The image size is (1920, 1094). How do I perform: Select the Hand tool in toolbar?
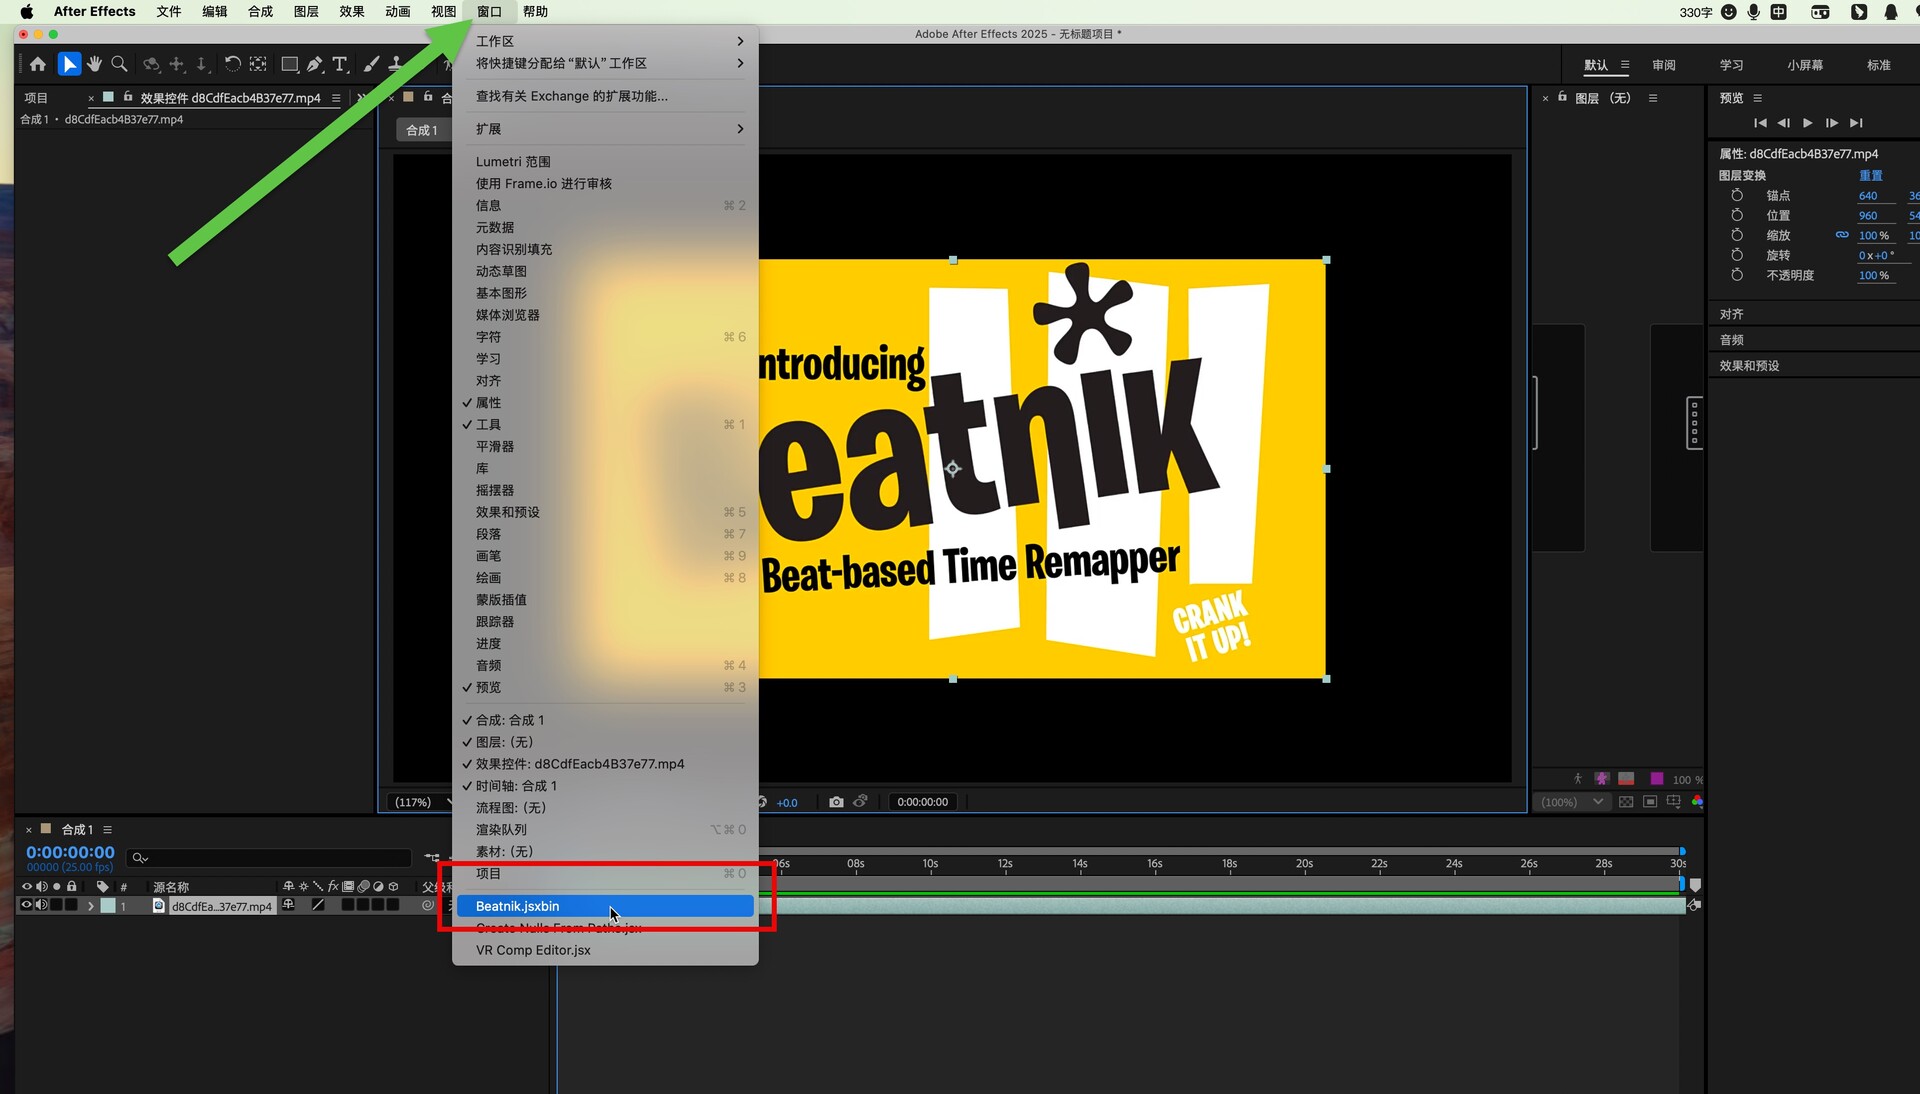(94, 64)
